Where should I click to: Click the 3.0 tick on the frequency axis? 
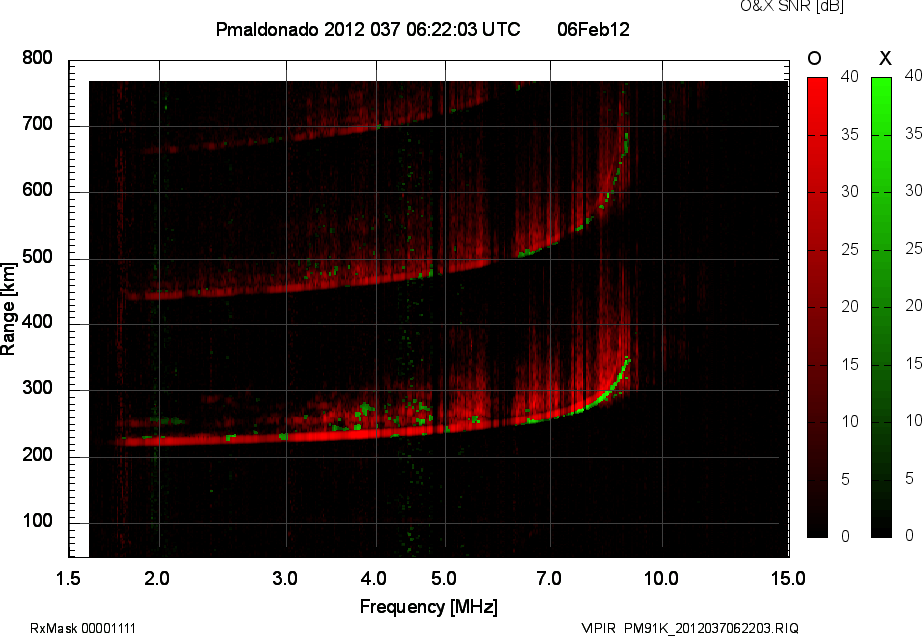286,578
